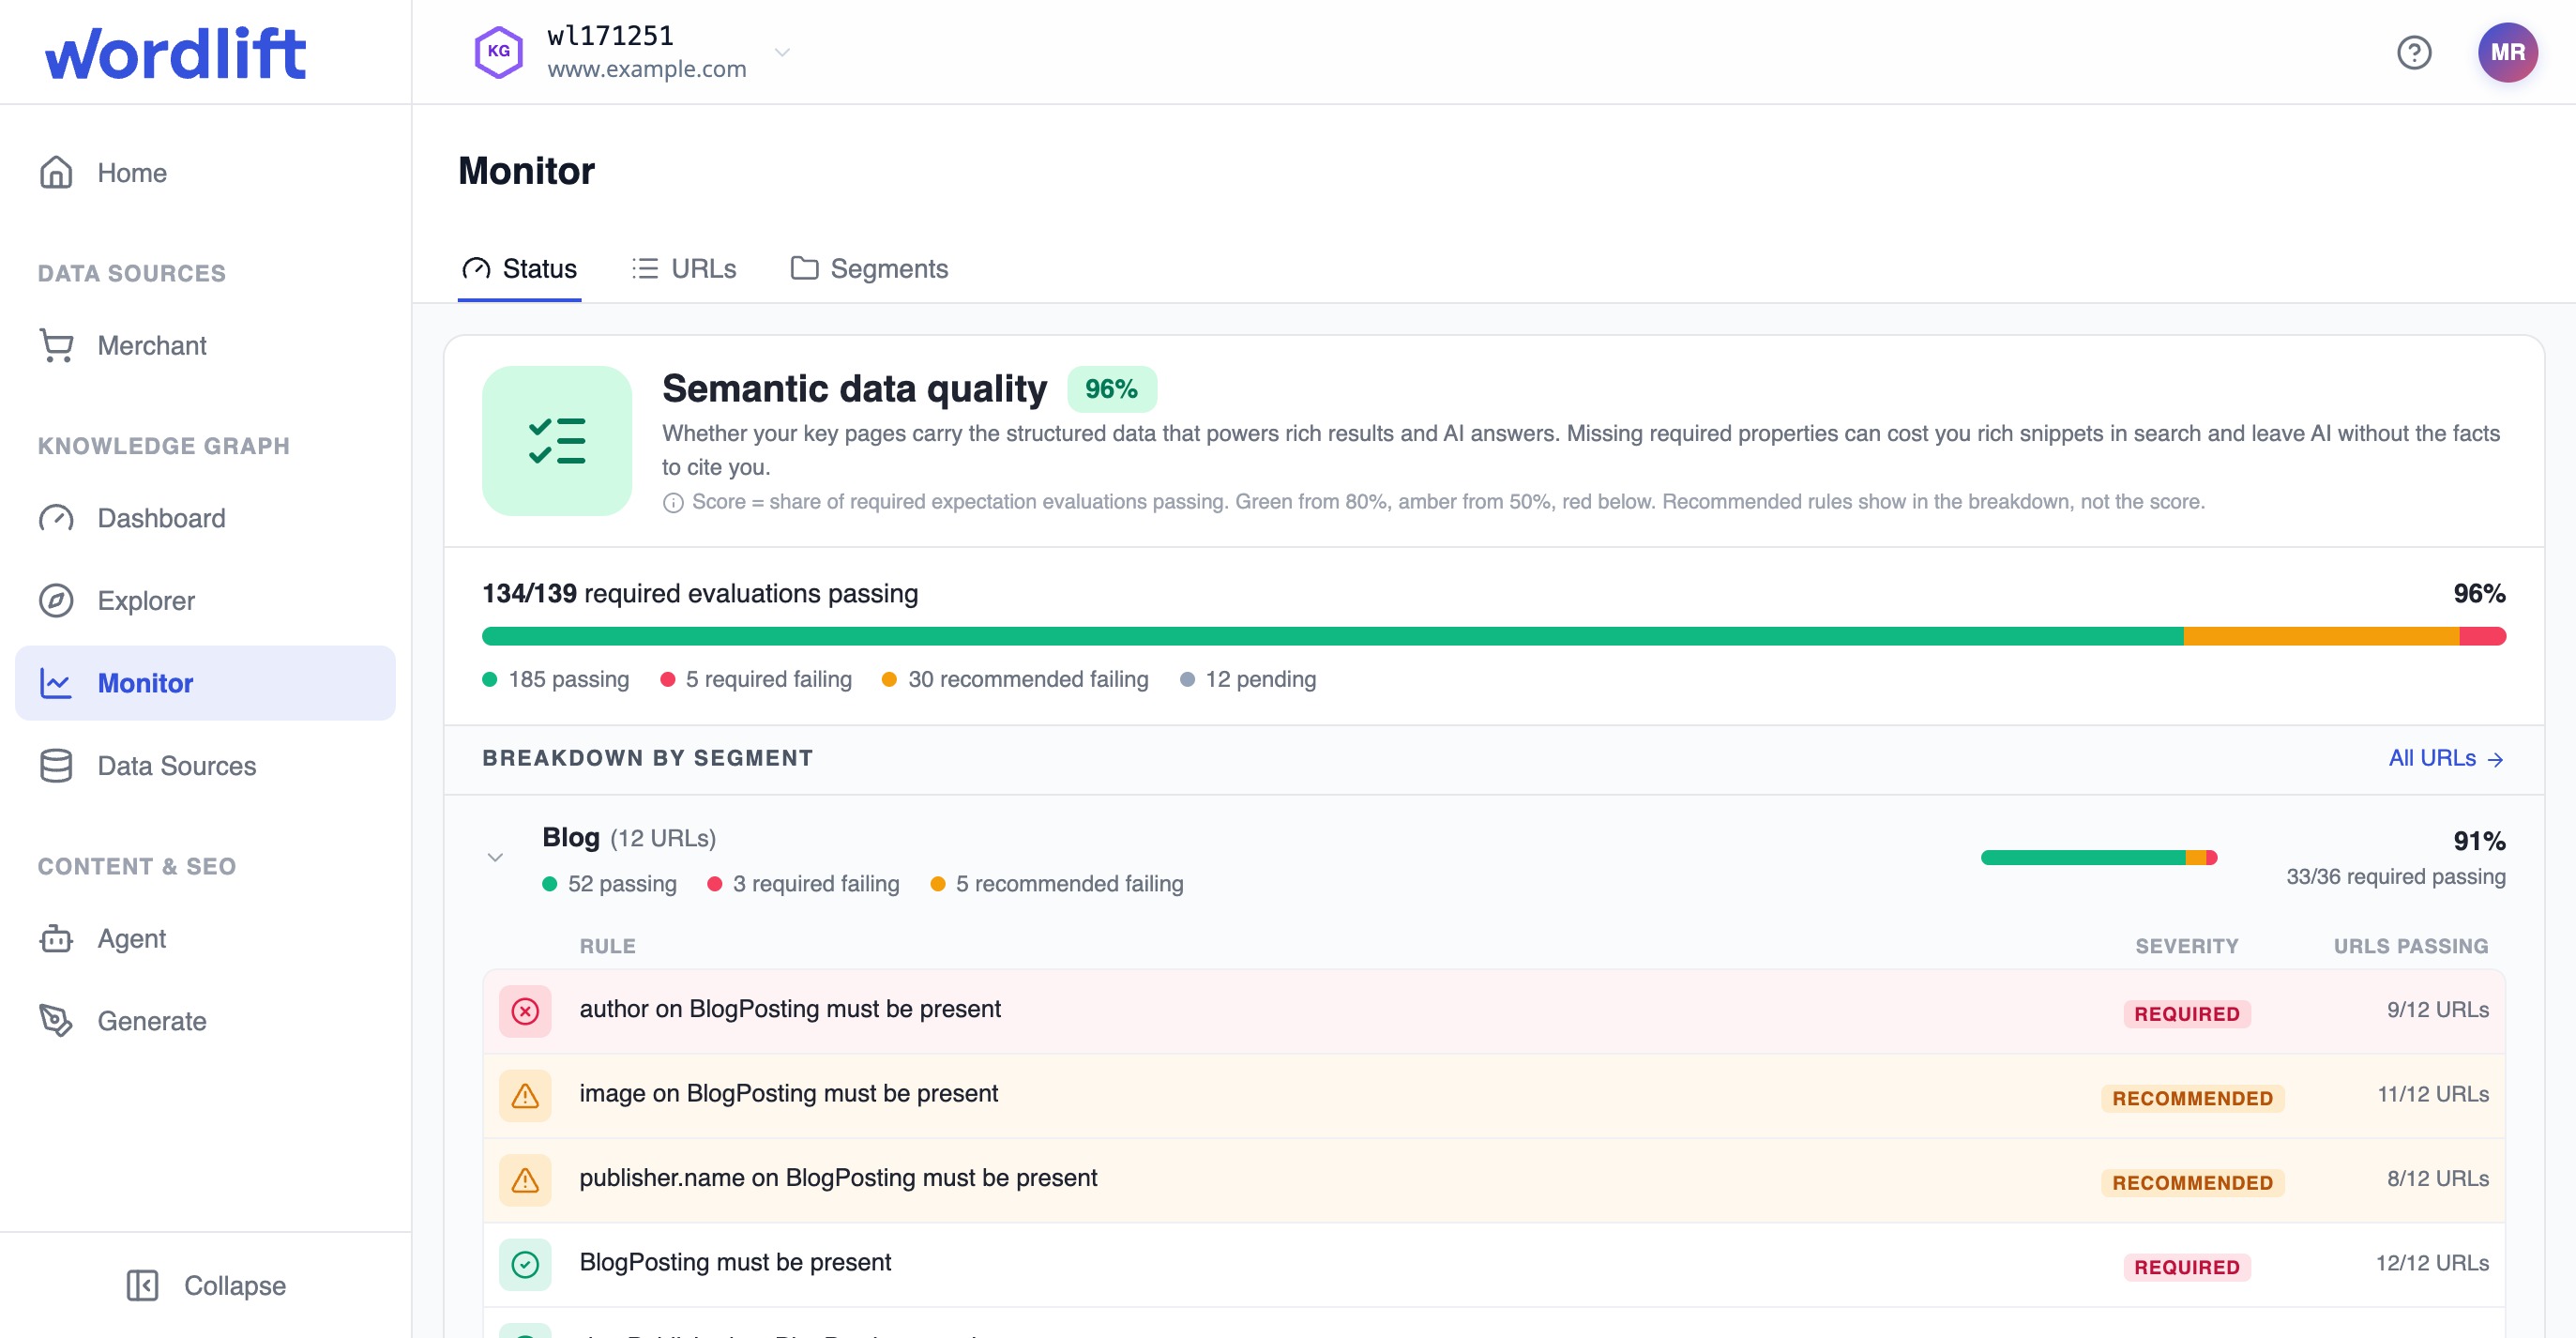Open the Explorer page
Viewport: 2576px width, 1338px height.
tap(205, 601)
